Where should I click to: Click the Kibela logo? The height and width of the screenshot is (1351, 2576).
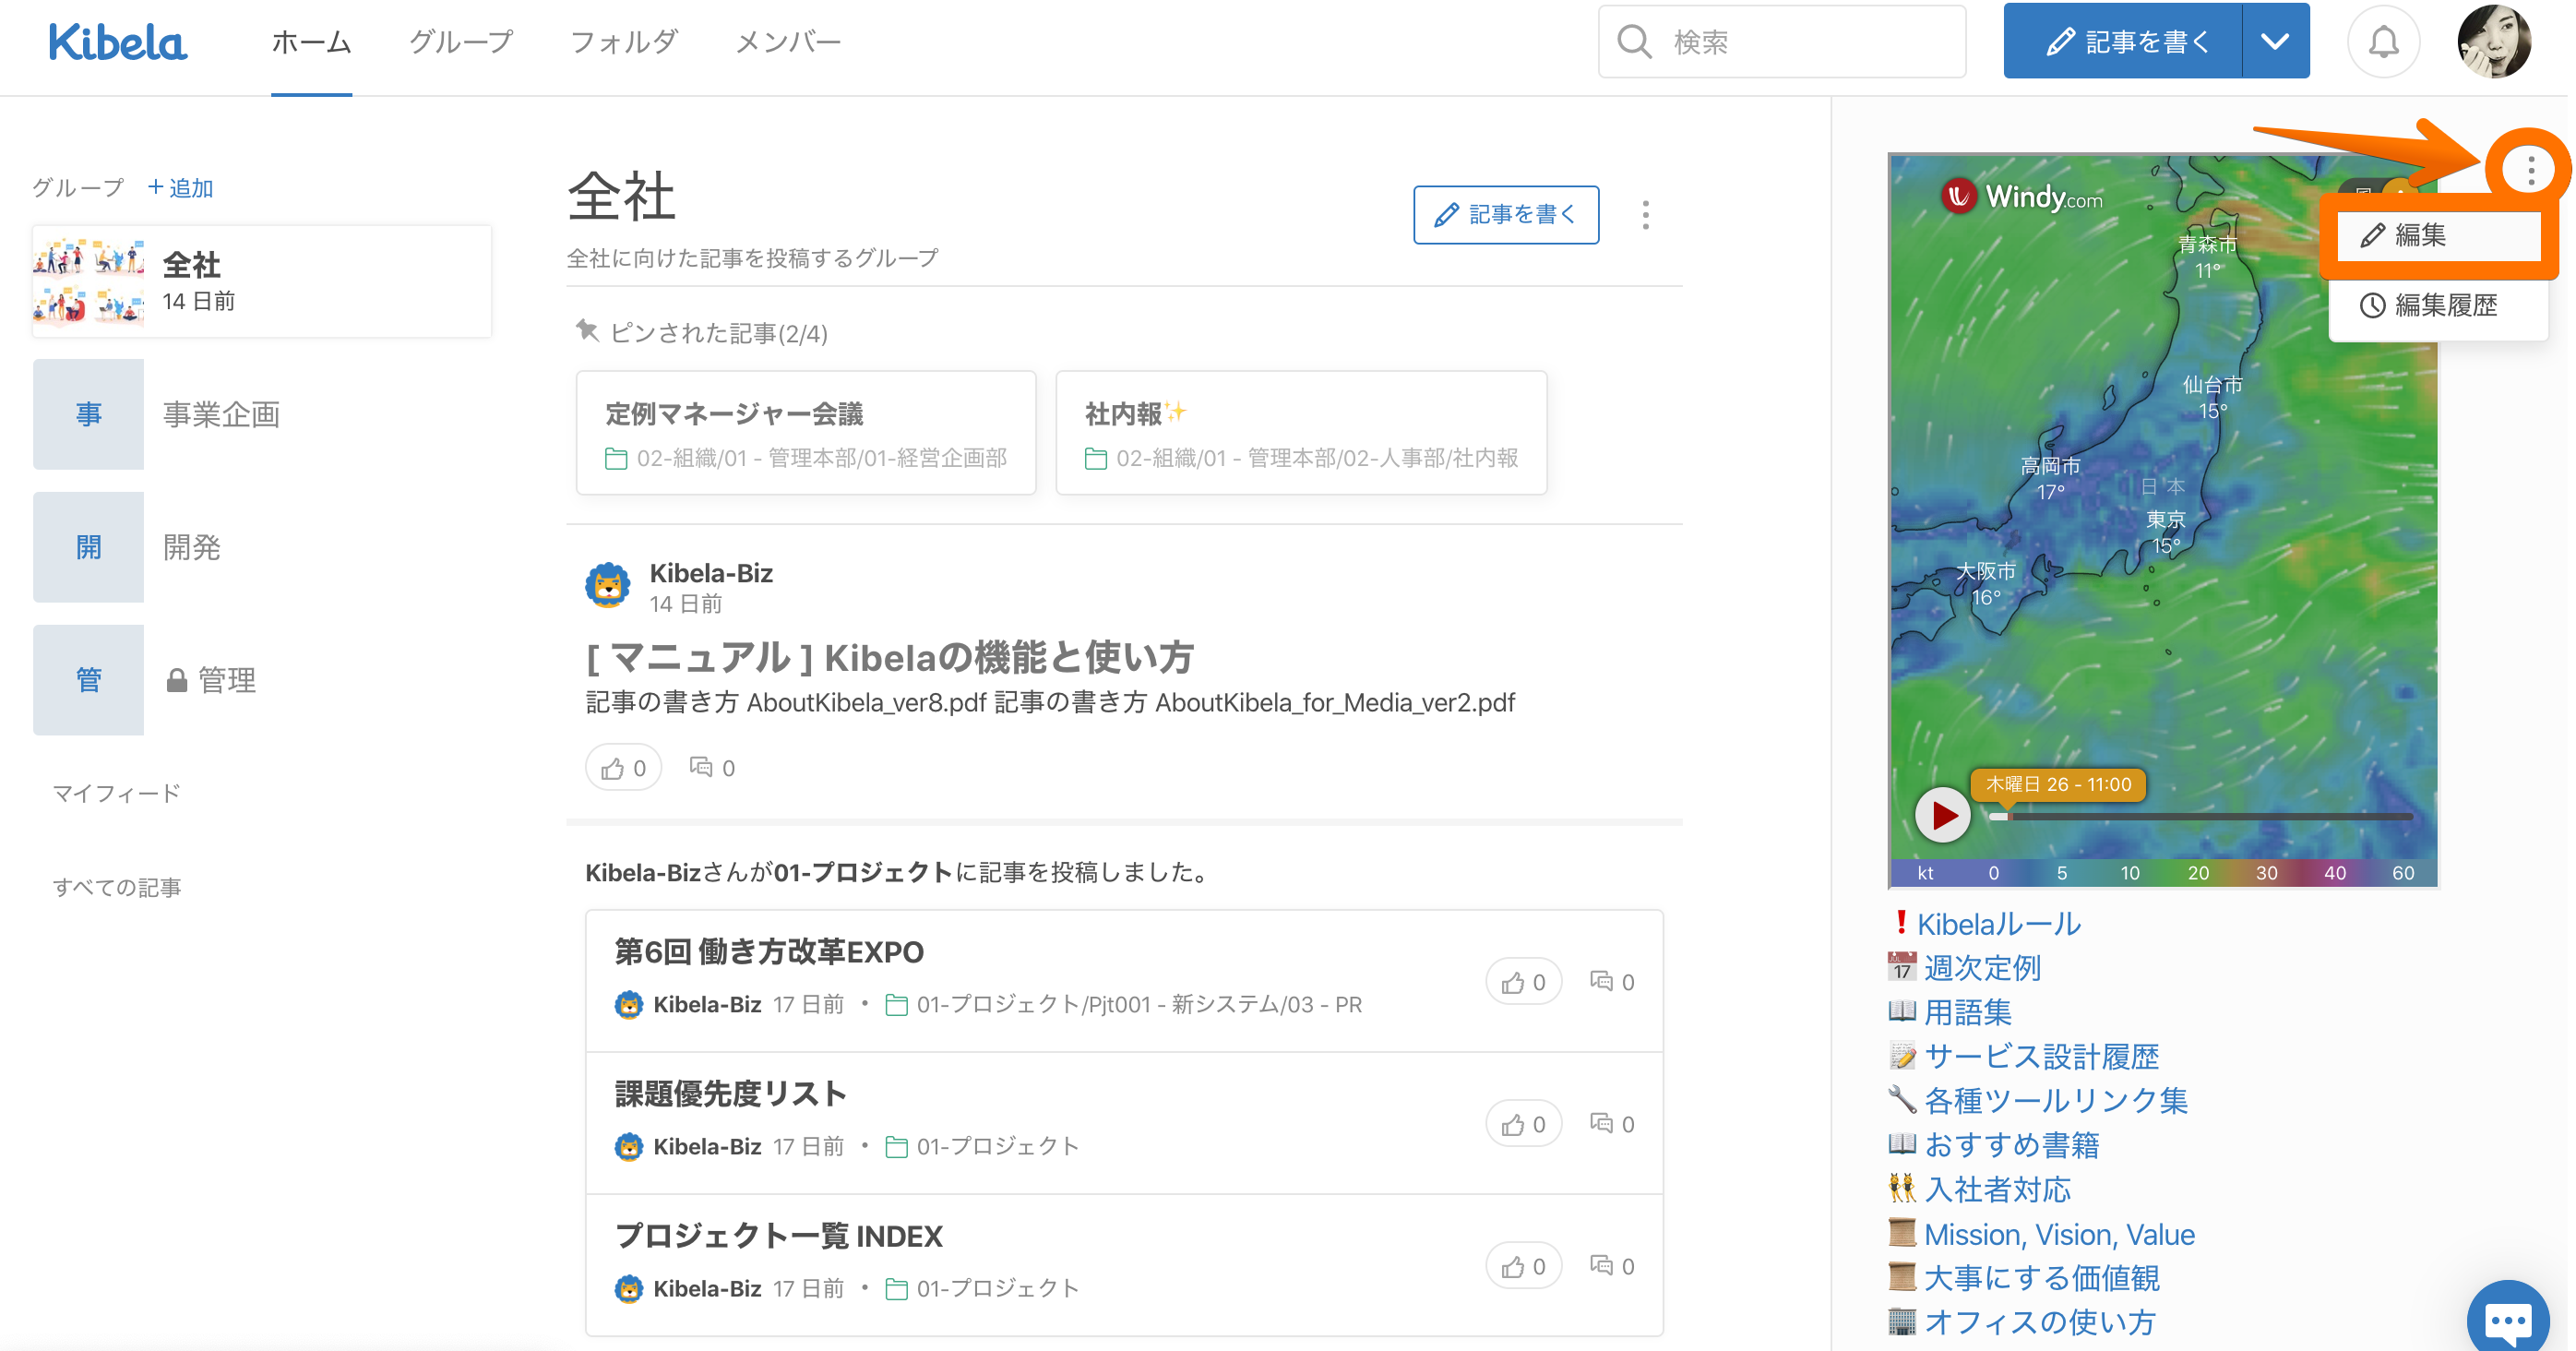coord(117,42)
